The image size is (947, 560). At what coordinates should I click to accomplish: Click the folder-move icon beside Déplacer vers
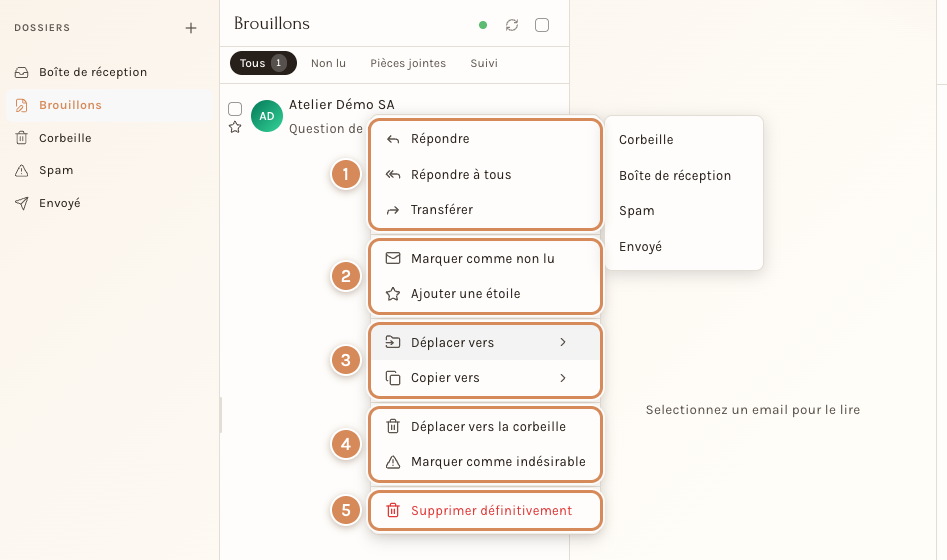(393, 343)
